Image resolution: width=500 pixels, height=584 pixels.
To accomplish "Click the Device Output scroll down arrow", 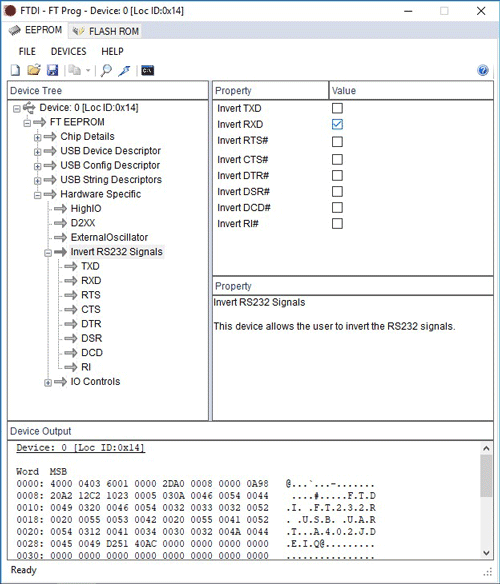I will 486,553.
